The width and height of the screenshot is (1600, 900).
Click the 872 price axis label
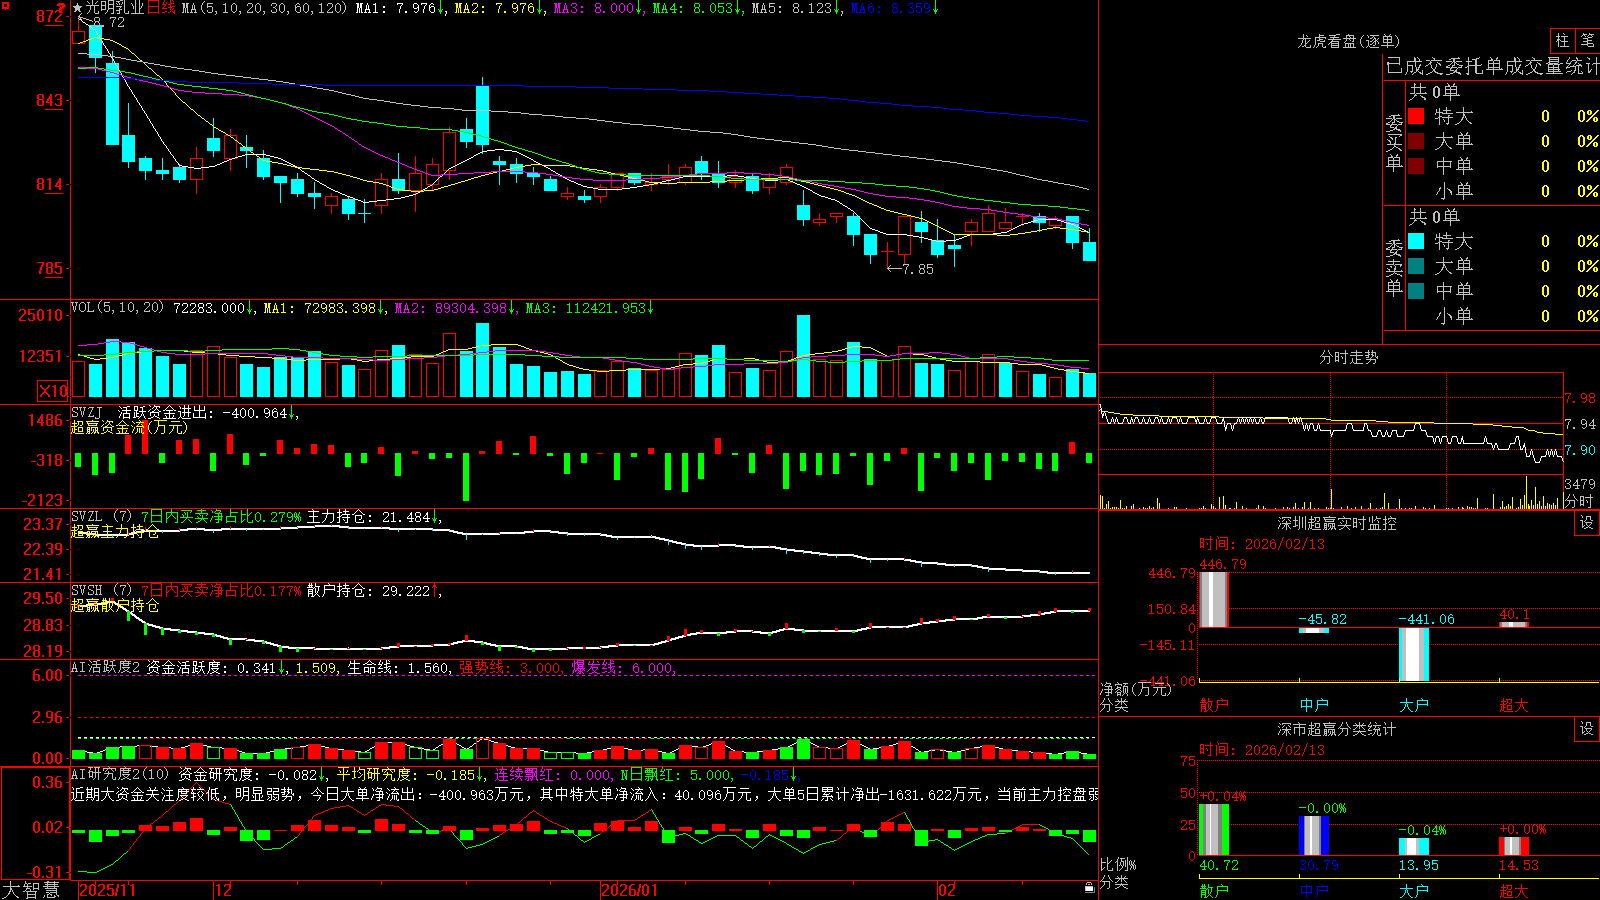[x=50, y=16]
